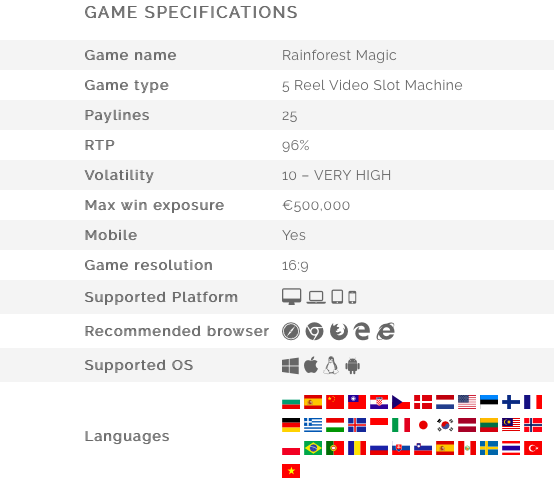The width and height of the screenshot is (555, 491).
Task: Choose the Brazilian flag language
Action: (313, 448)
